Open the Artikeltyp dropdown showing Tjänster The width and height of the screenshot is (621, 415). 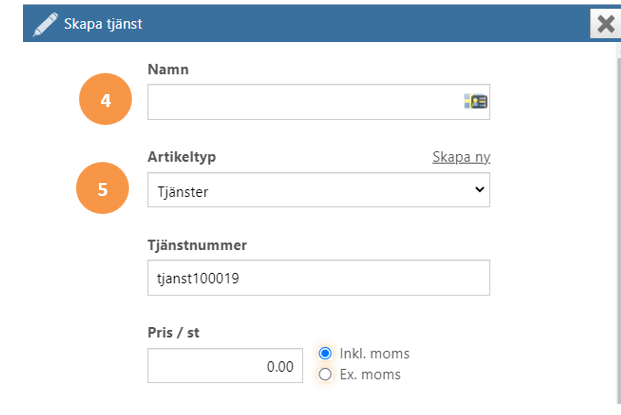point(318,190)
